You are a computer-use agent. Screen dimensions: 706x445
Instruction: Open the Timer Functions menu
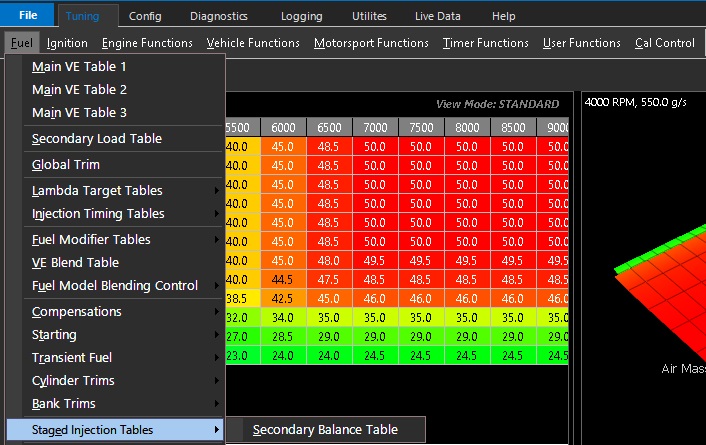click(x=485, y=43)
